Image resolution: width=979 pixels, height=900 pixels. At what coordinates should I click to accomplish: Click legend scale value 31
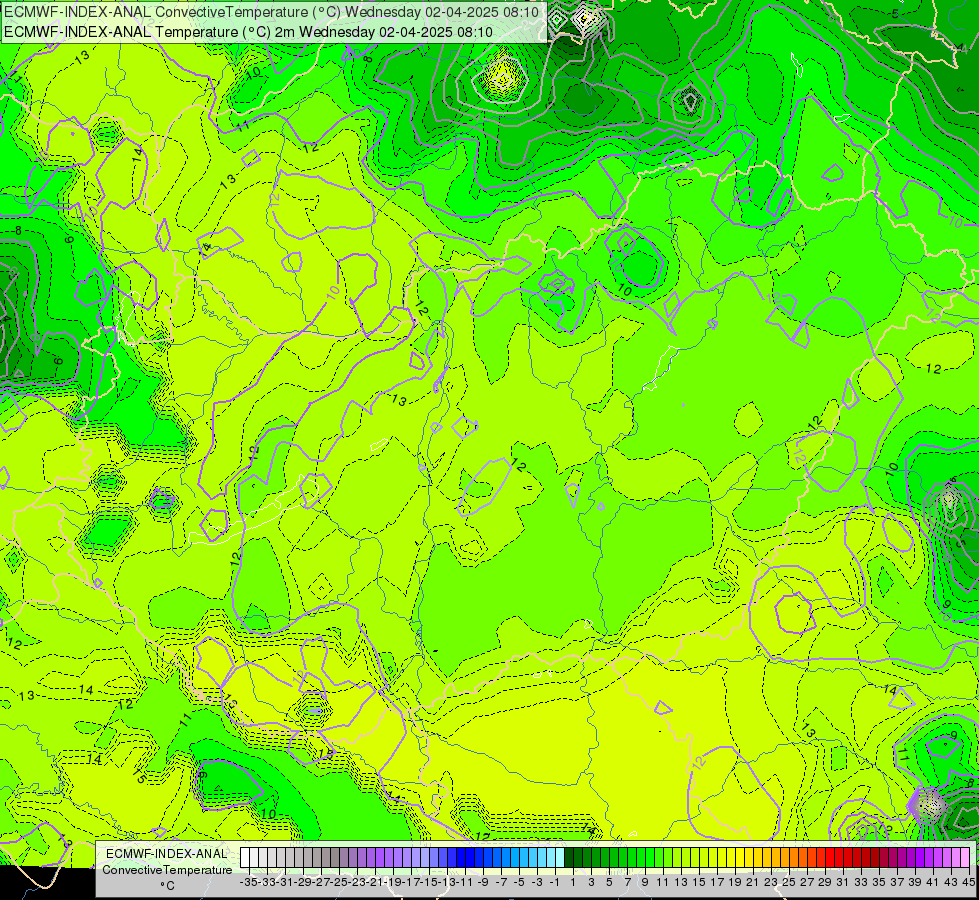pos(843,882)
